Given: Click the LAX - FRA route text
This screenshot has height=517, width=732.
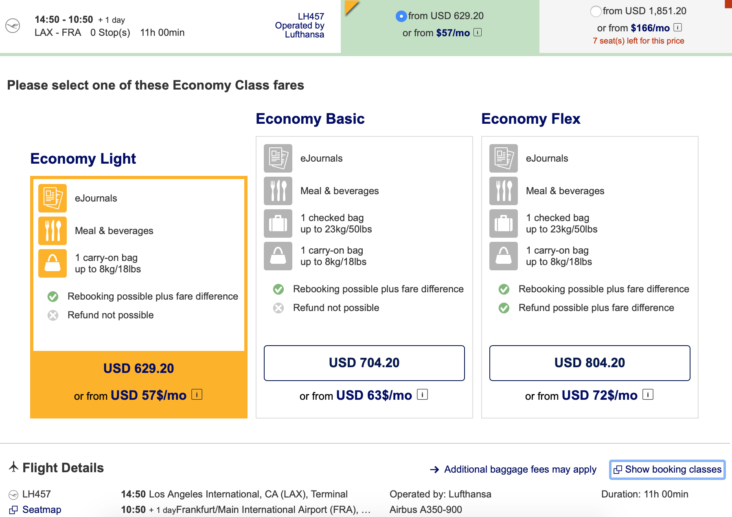Looking at the screenshot, I should click(x=57, y=33).
